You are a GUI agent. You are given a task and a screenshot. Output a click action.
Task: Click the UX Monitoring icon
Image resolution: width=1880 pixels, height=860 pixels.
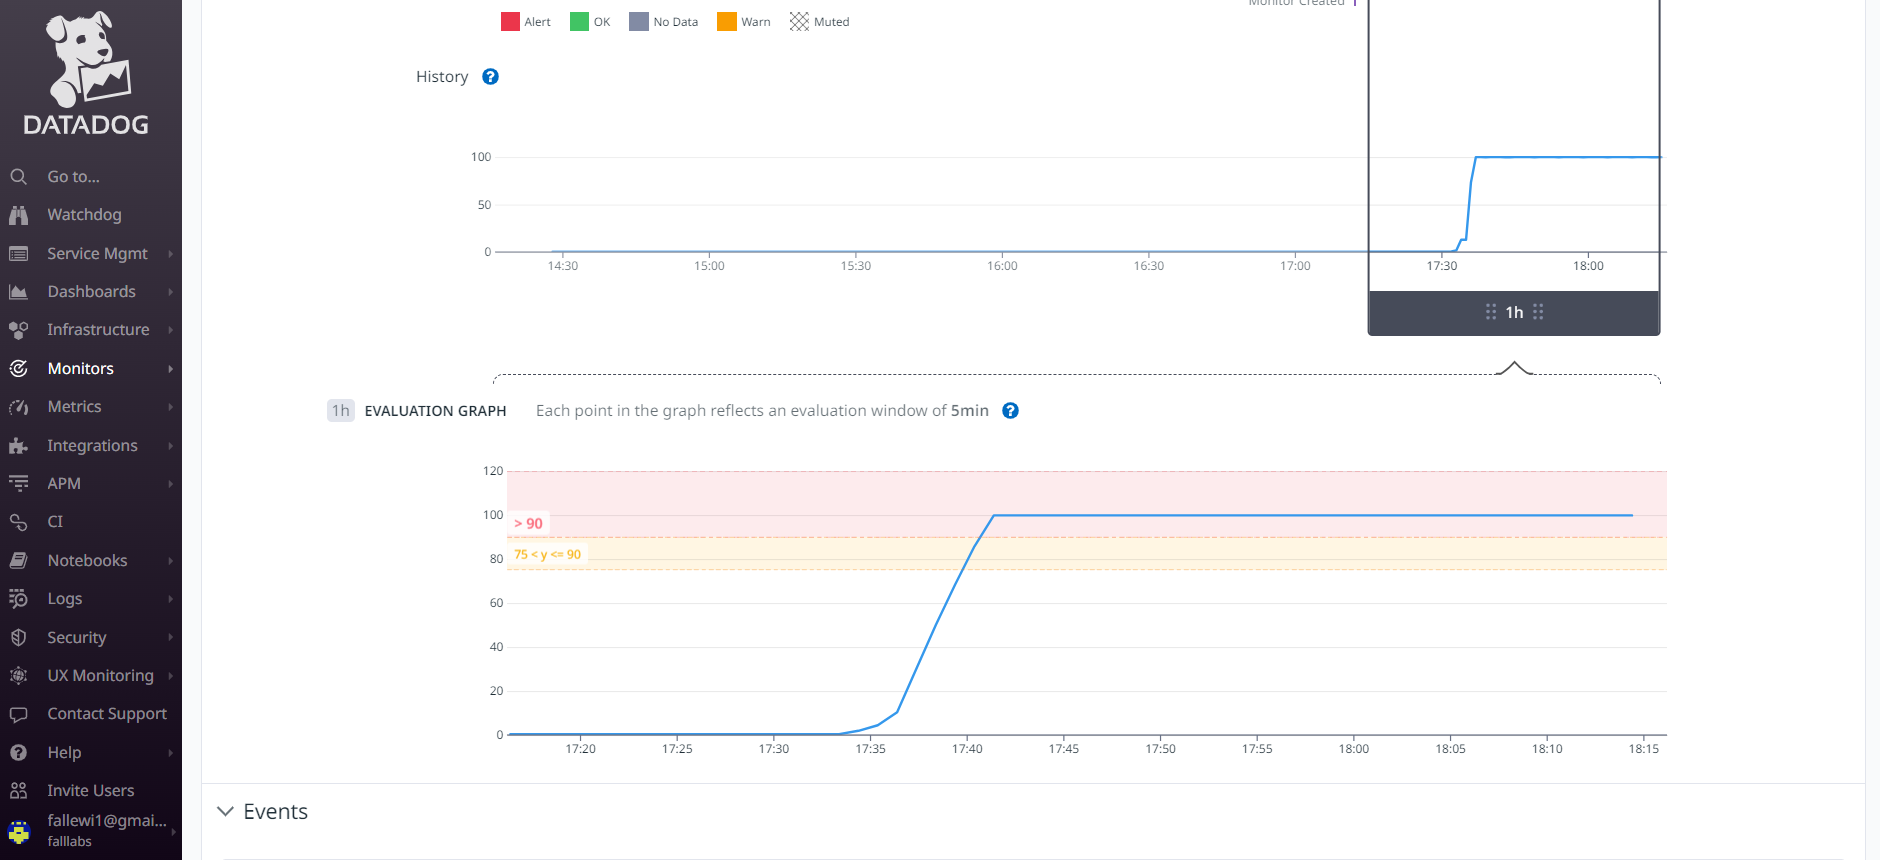[x=18, y=676]
